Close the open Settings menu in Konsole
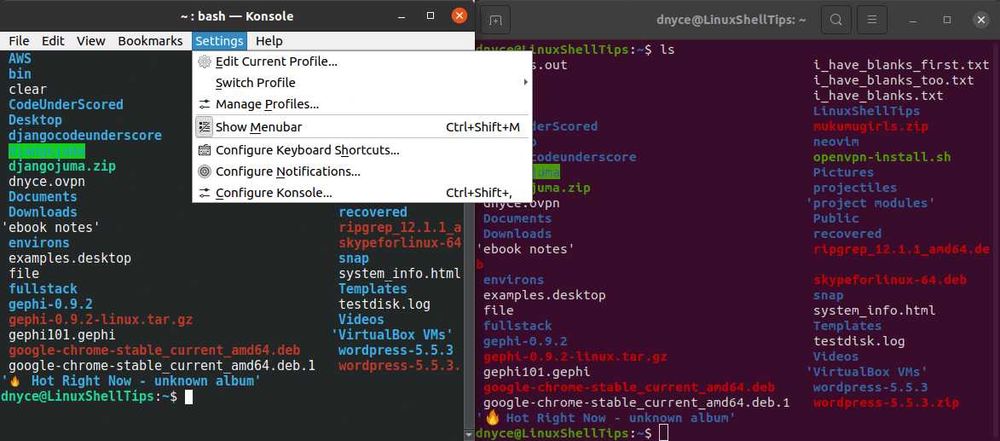The image size is (1000, 441). click(x=219, y=41)
